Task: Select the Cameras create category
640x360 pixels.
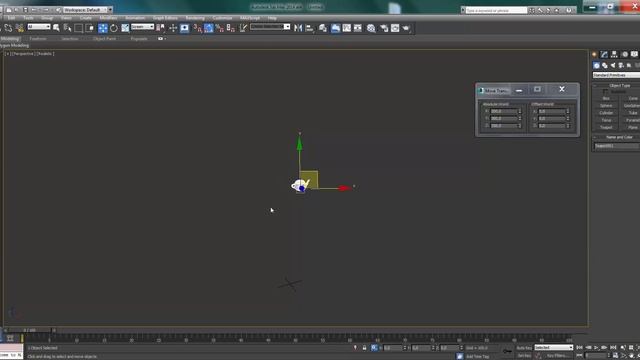Action: pyautogui.click(x=621, y=65)
